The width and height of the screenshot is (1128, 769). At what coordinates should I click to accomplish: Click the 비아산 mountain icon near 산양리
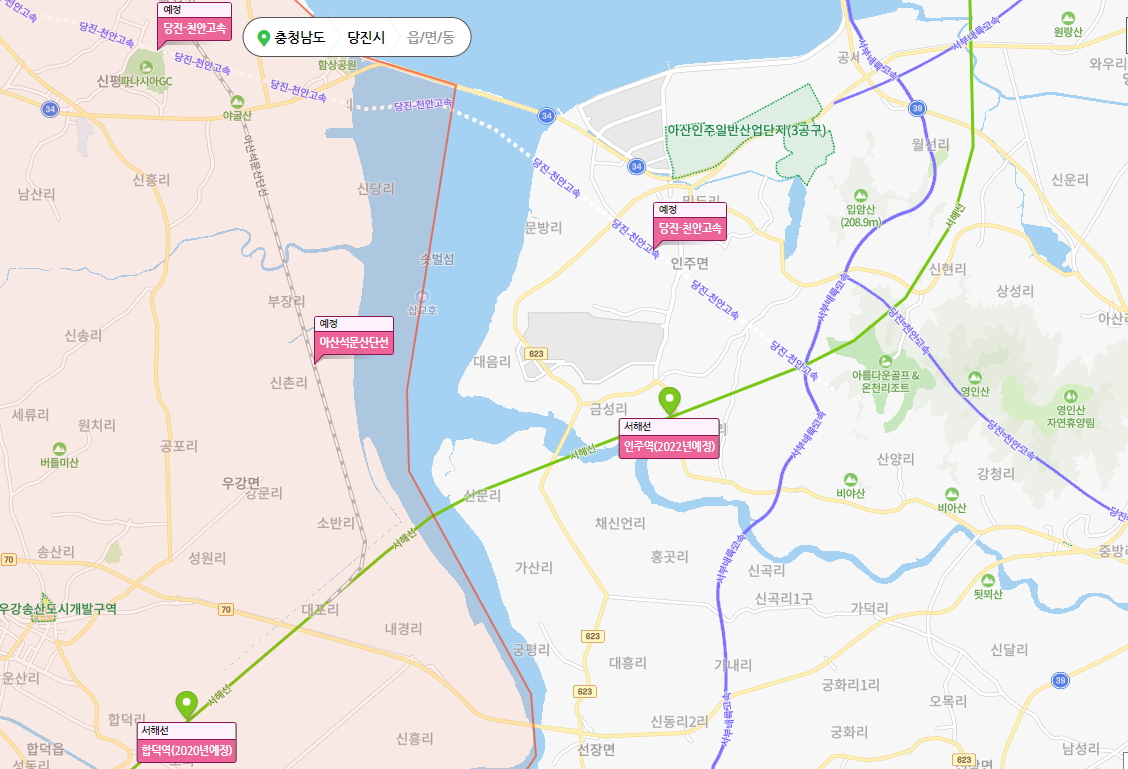851,479
